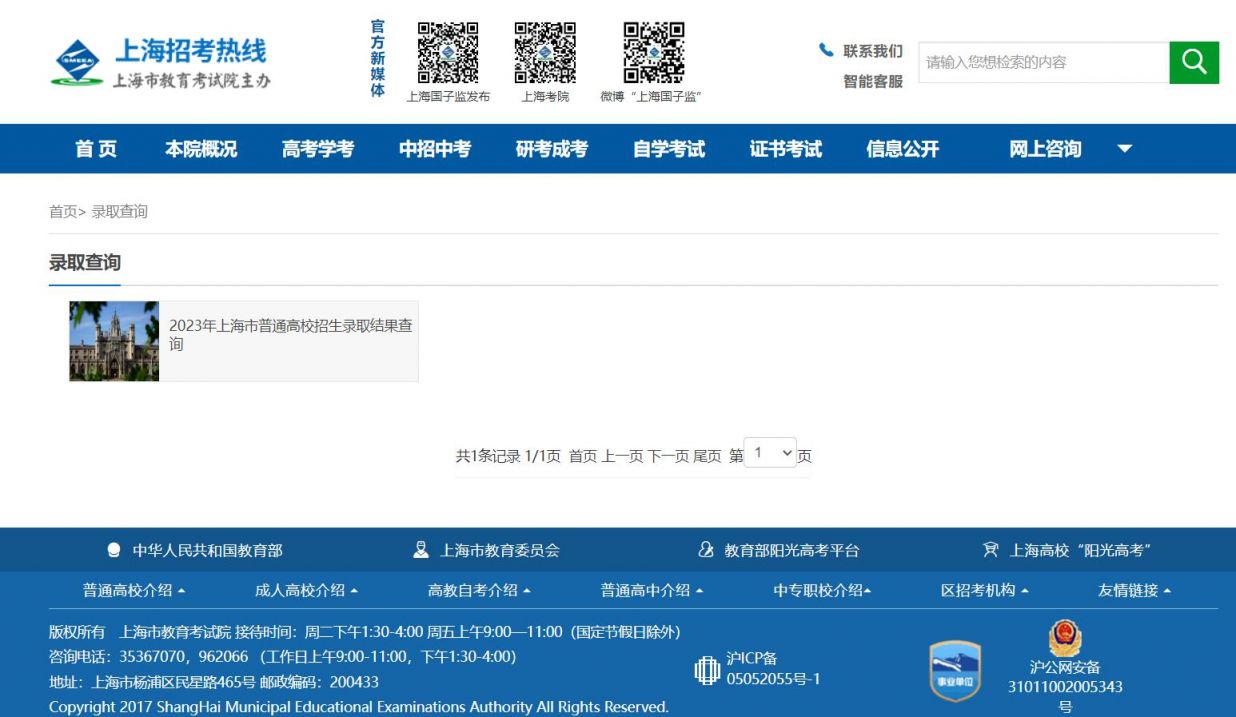Image resolution: width=1236 pixels, height=717 pixels.
Task: Click the 共1条记录 1/1页 text
Action: [509, 456]
